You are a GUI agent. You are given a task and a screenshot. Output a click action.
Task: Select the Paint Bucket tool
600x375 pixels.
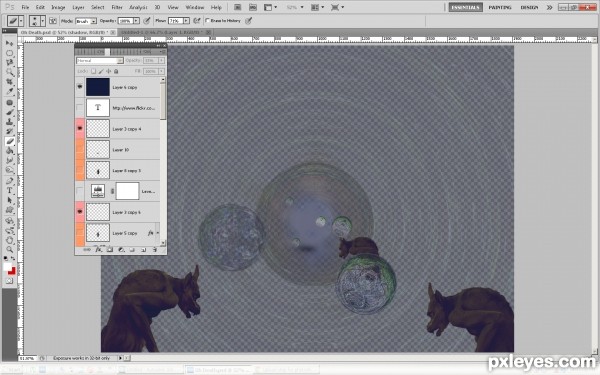coord(10,151)
